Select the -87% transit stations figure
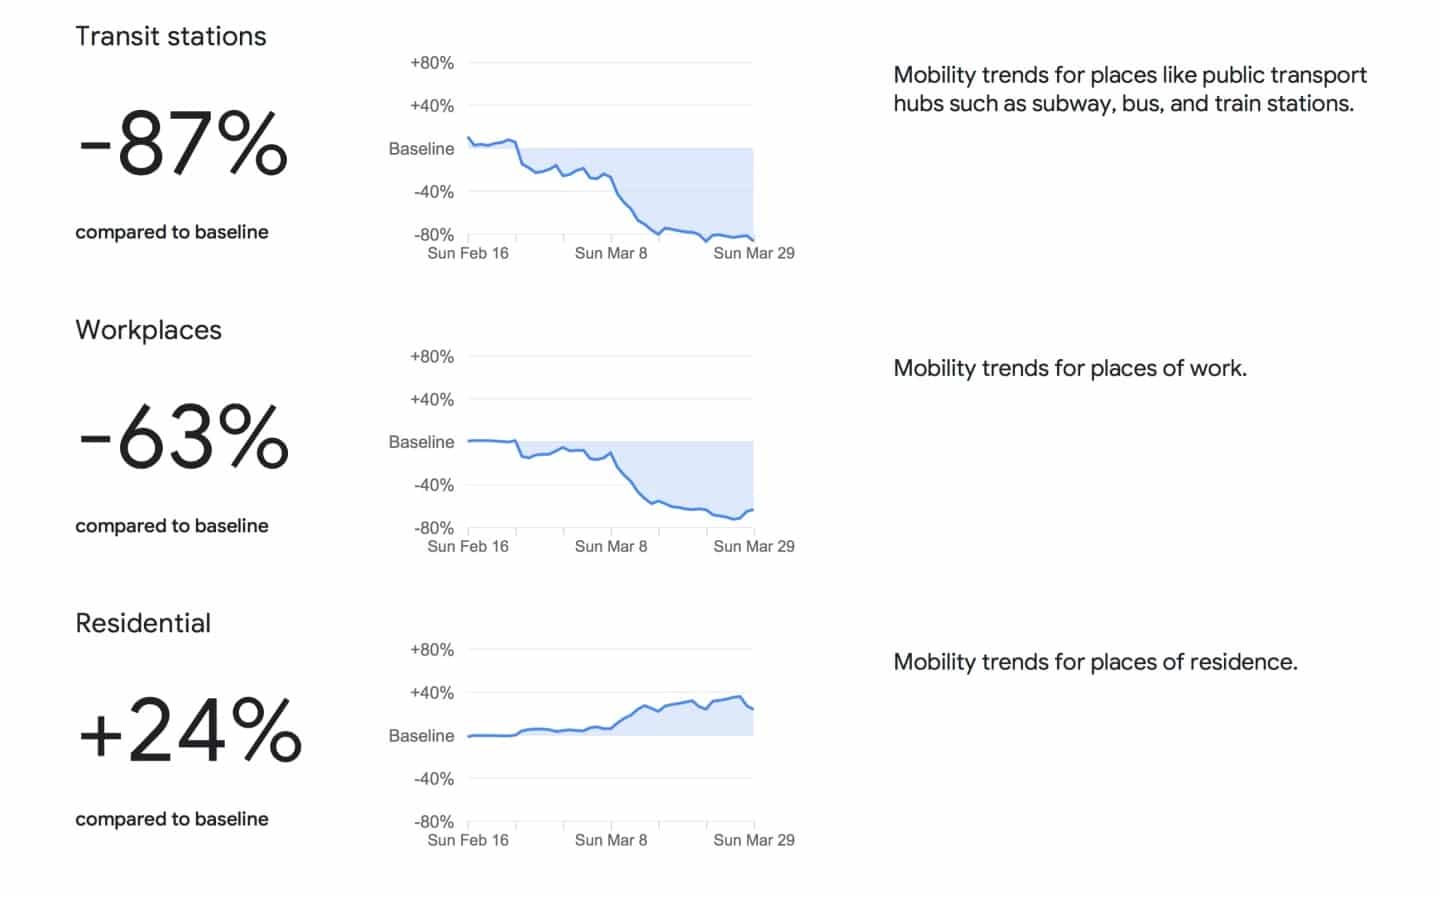 (183, 143)
